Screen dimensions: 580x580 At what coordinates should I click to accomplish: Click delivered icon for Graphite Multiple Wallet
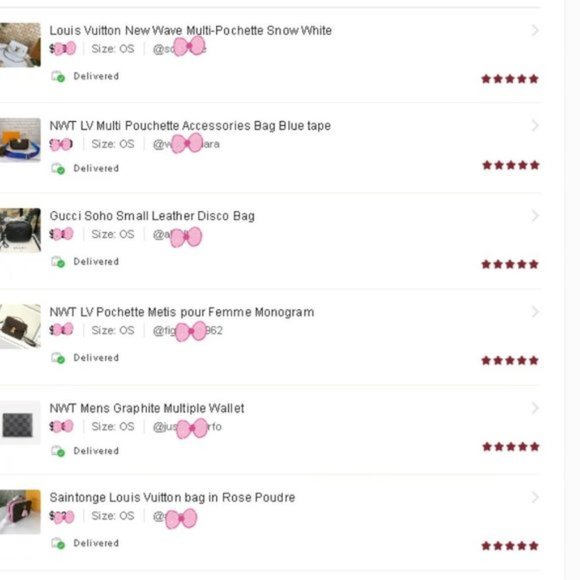(x=58, y=451)
